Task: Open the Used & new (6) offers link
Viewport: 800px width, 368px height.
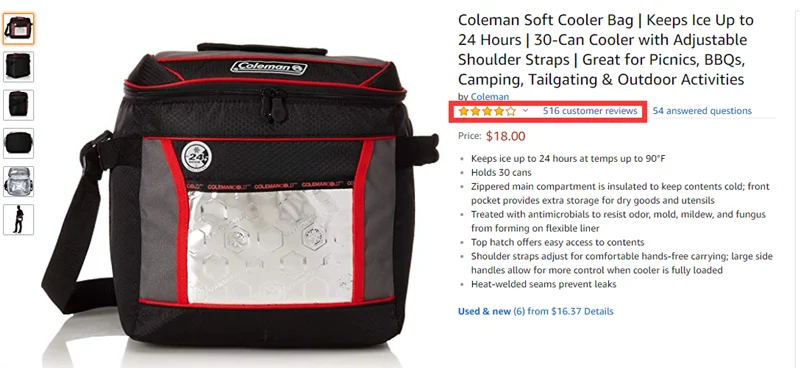Action: 491,311
